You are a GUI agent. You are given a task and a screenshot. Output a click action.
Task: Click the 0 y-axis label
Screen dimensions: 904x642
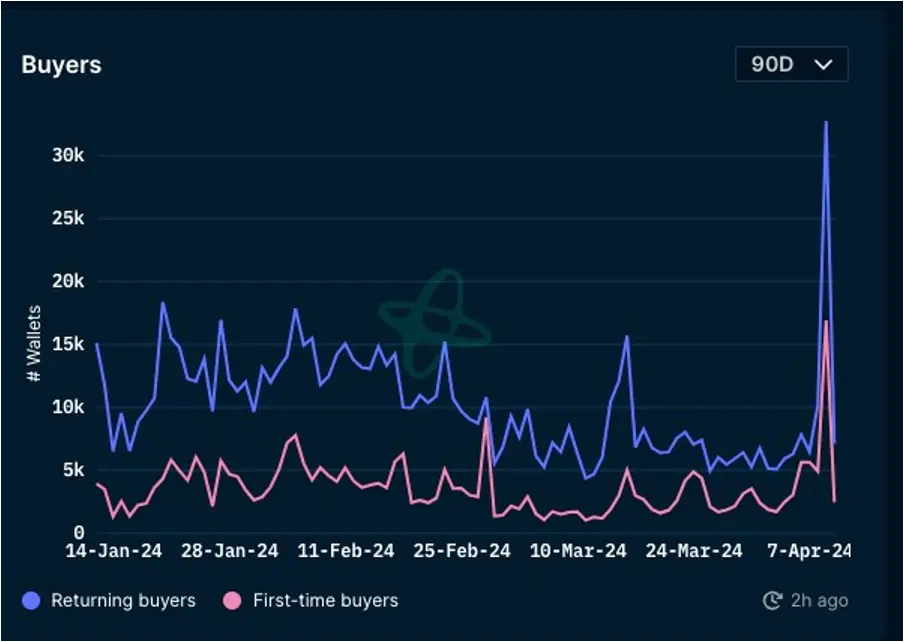(79, 533)
